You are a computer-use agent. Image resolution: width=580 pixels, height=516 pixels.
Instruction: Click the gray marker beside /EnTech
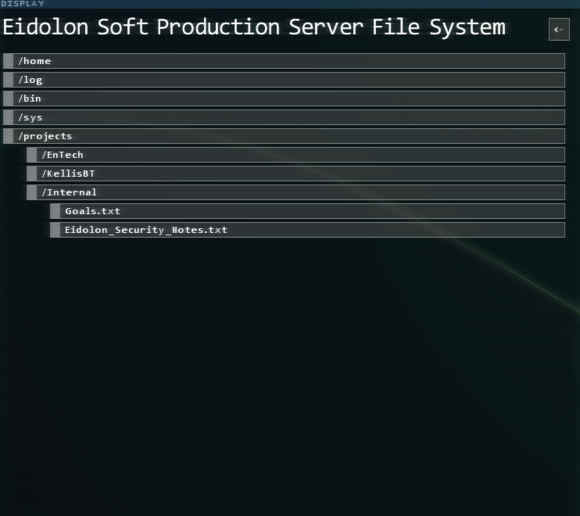[x=32, y=155]
